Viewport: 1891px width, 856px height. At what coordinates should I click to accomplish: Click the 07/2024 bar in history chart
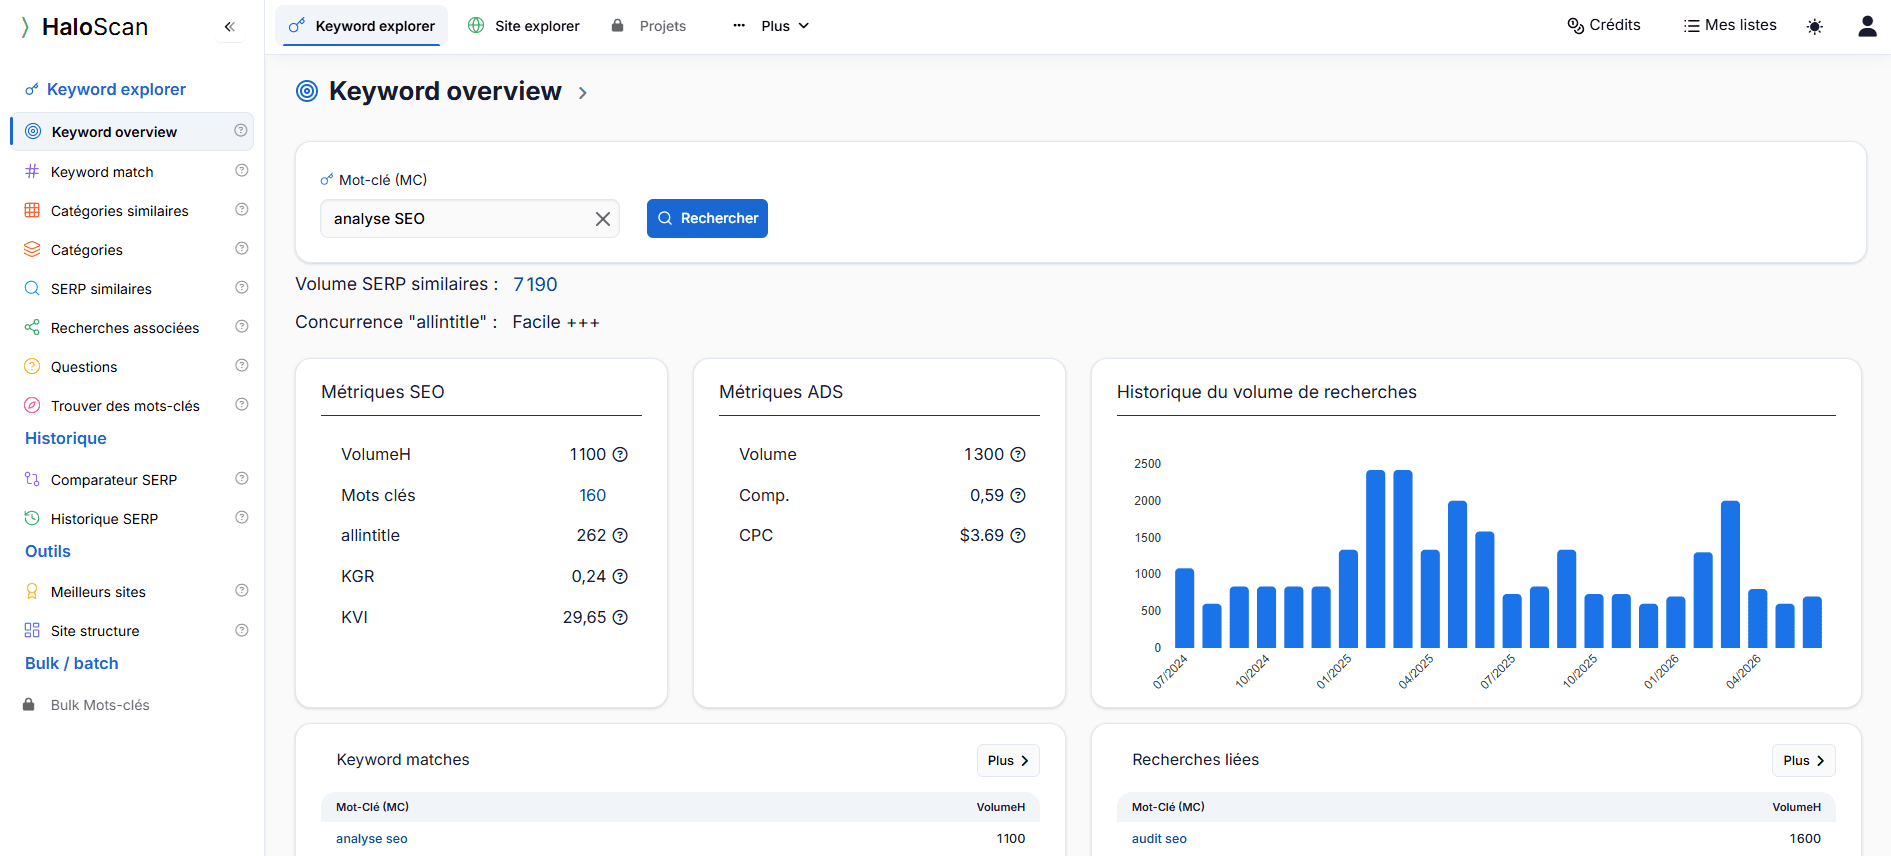[1185, 608]
